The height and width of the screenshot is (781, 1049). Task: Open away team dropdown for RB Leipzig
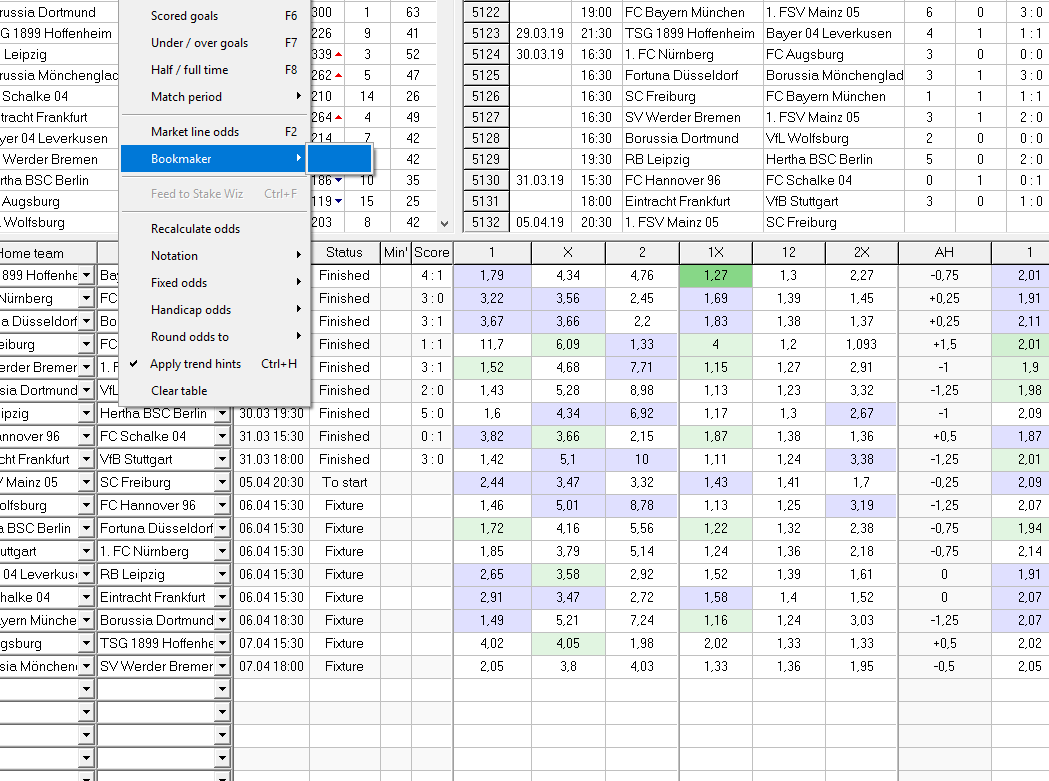coord(223,574)
